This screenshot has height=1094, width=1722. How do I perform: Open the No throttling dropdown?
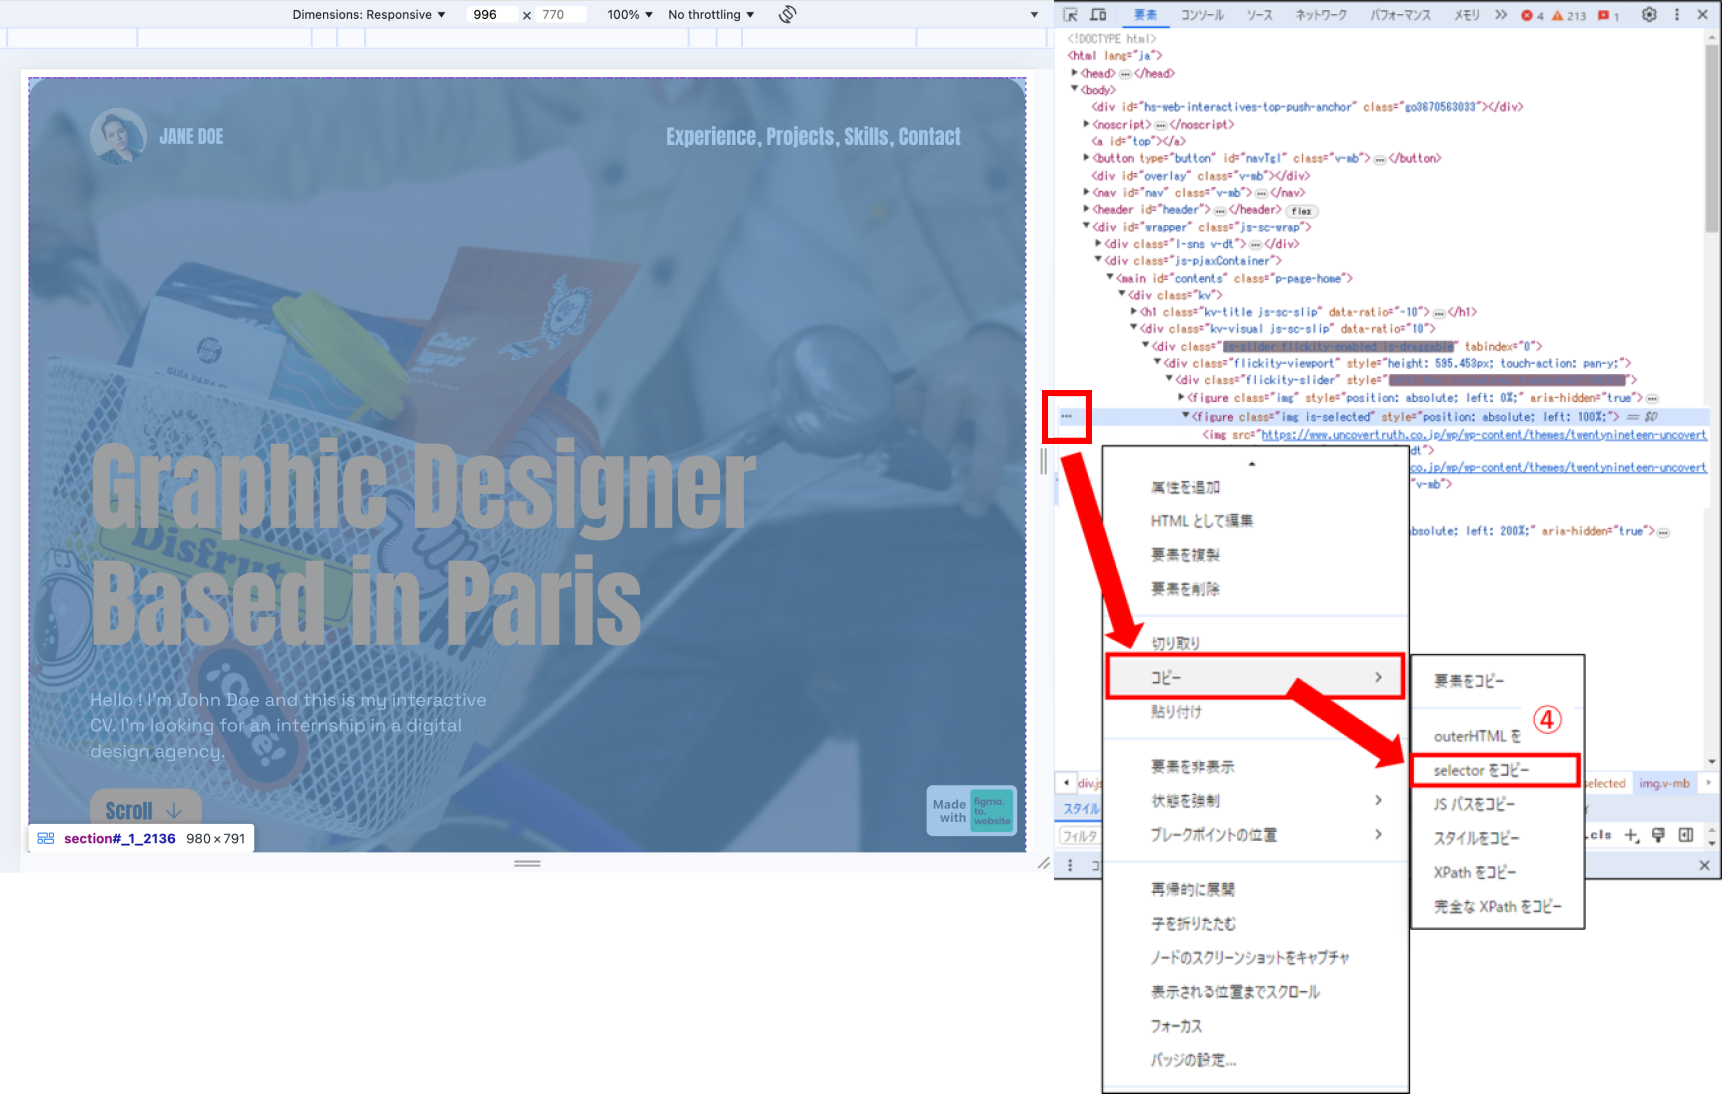coord(711,15)
